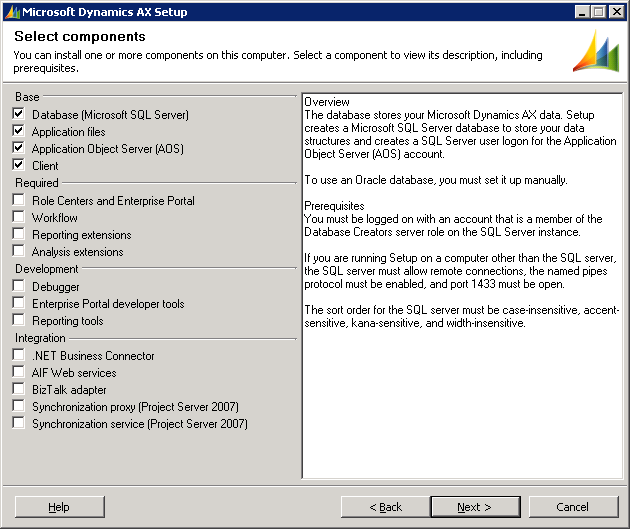Open Help for setup
630x529 pixels.
pyautogui.click(x=59, y=507)
